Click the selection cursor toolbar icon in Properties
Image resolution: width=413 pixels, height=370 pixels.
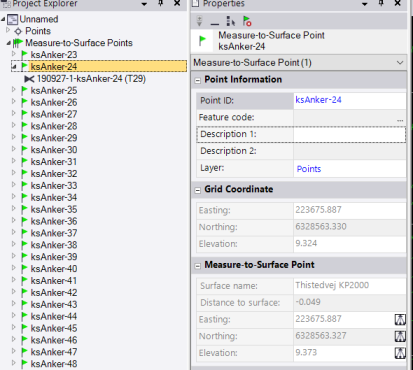tap(230, 21)
